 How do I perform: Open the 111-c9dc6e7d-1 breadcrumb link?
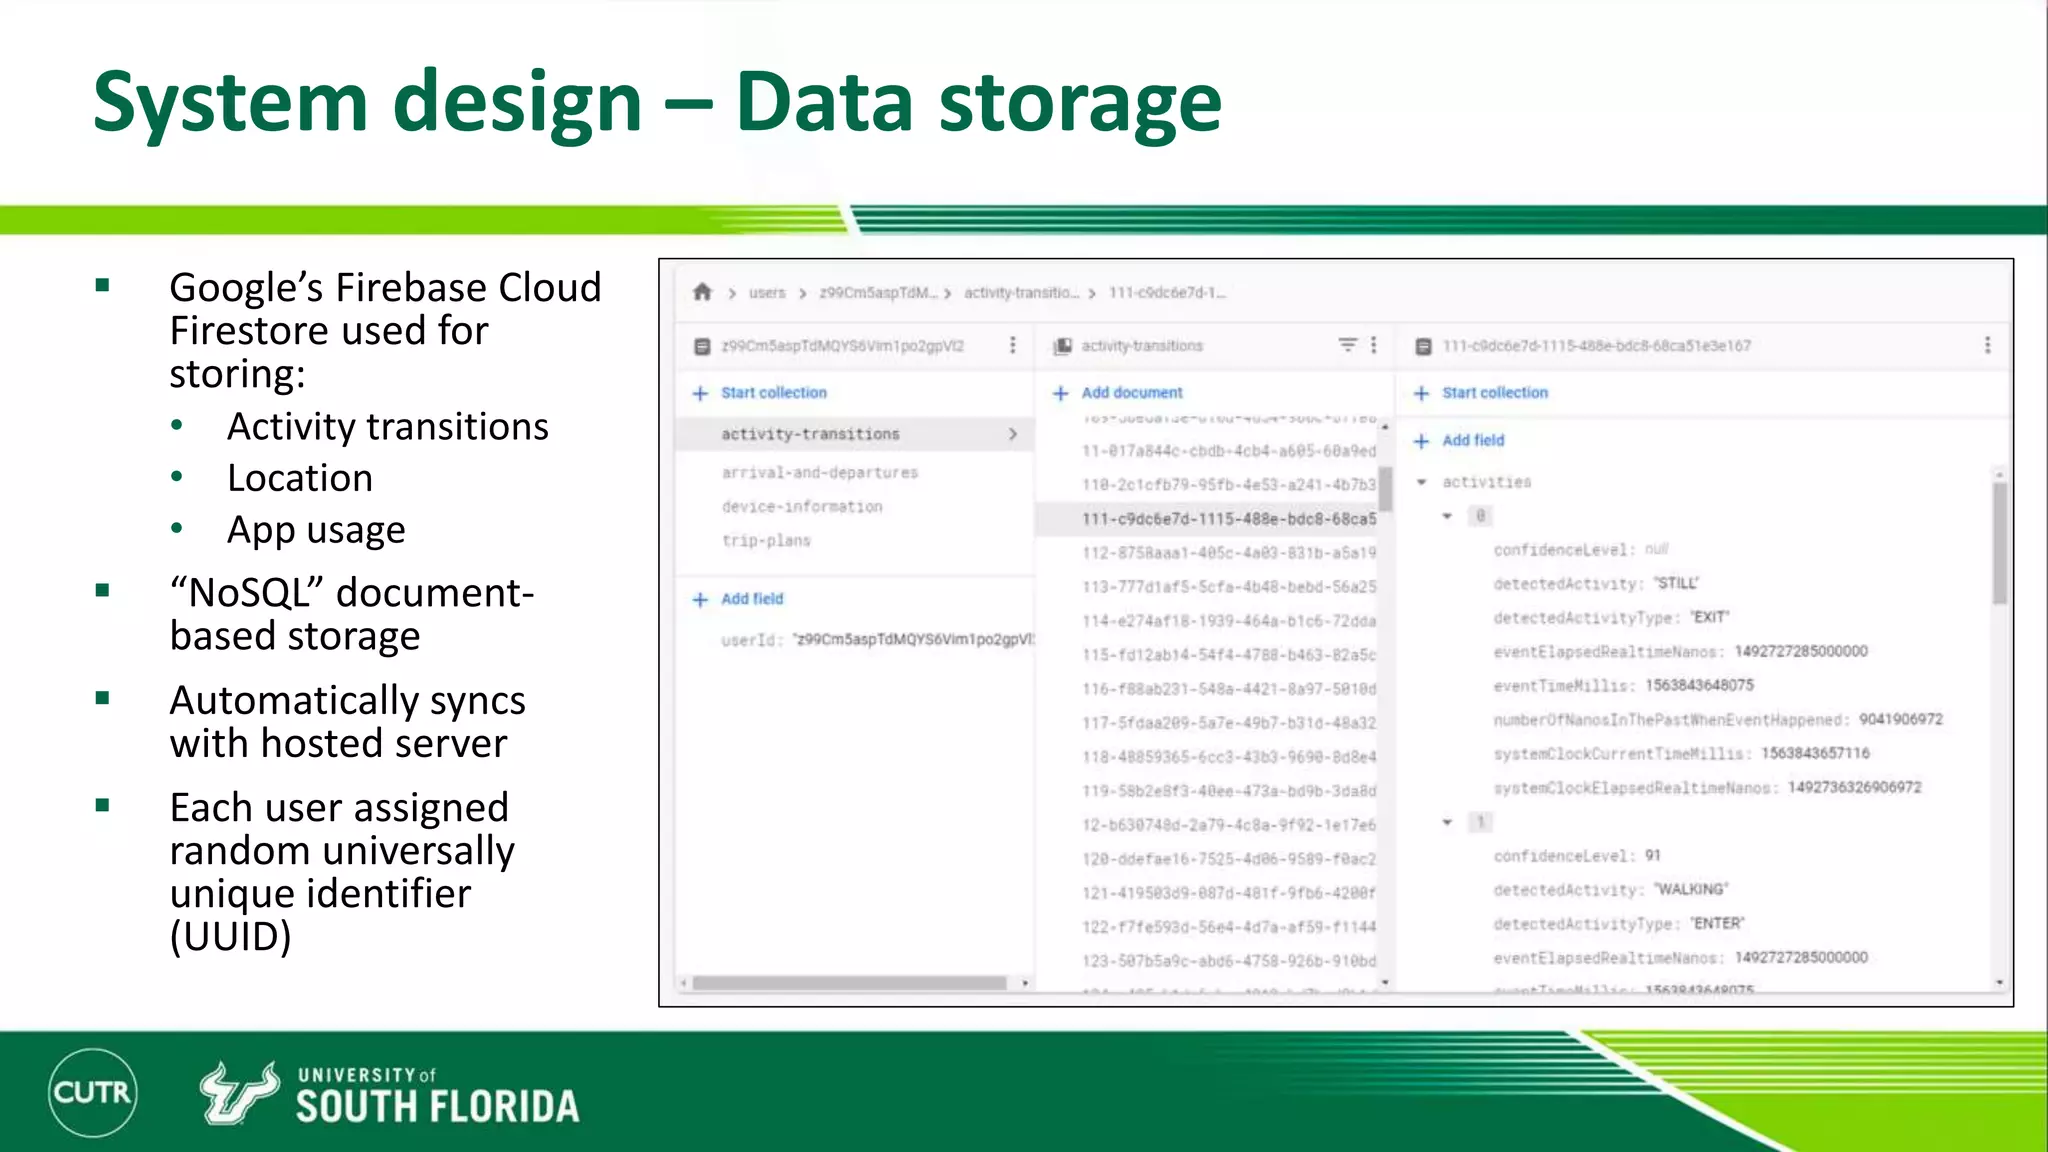[1167, 293]
